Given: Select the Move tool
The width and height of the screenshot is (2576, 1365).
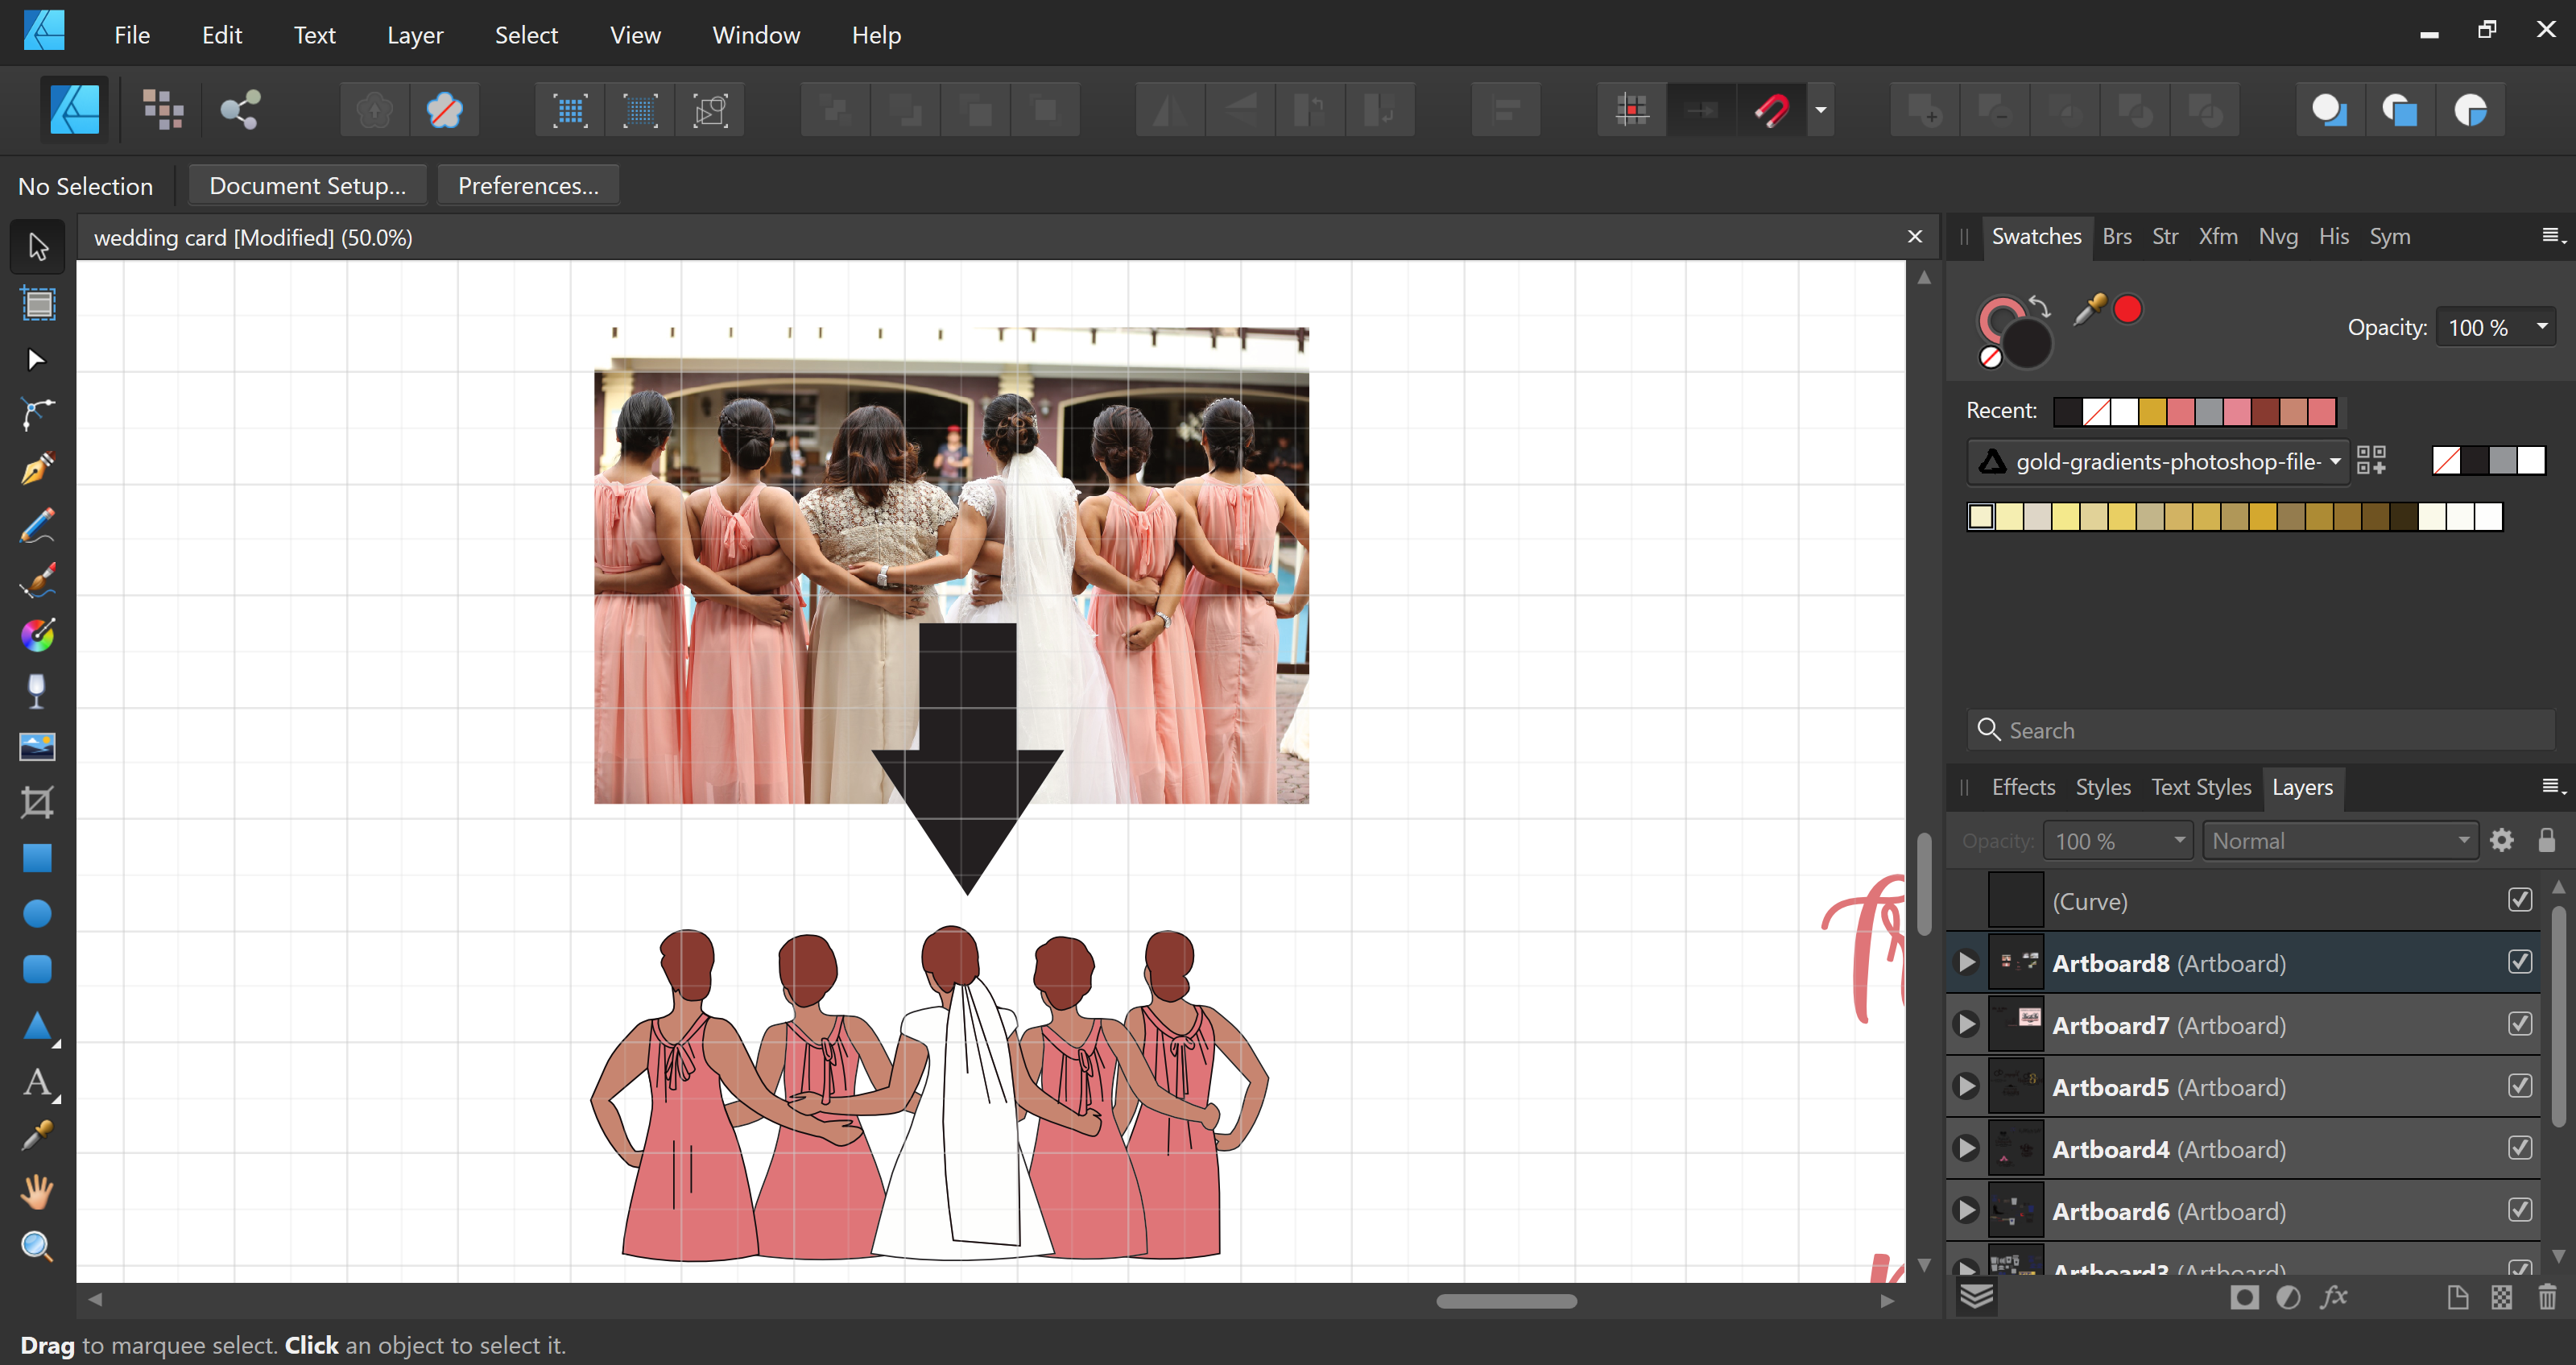Looking at the screenshot, I should (x=38, y=247).
